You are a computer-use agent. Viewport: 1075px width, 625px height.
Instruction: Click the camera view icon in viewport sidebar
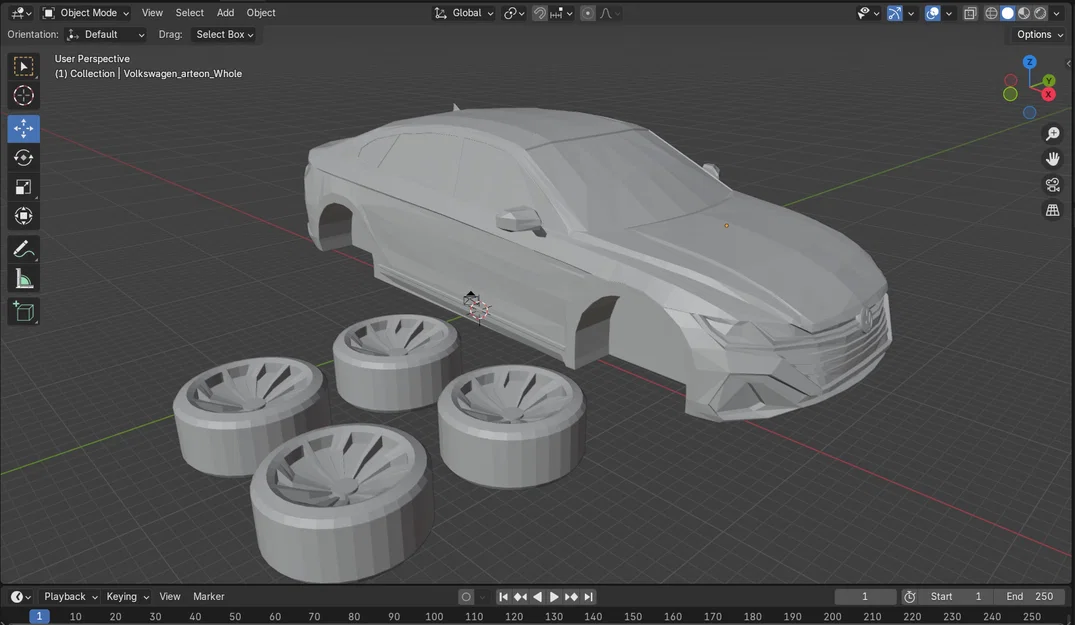point(1052,184)
